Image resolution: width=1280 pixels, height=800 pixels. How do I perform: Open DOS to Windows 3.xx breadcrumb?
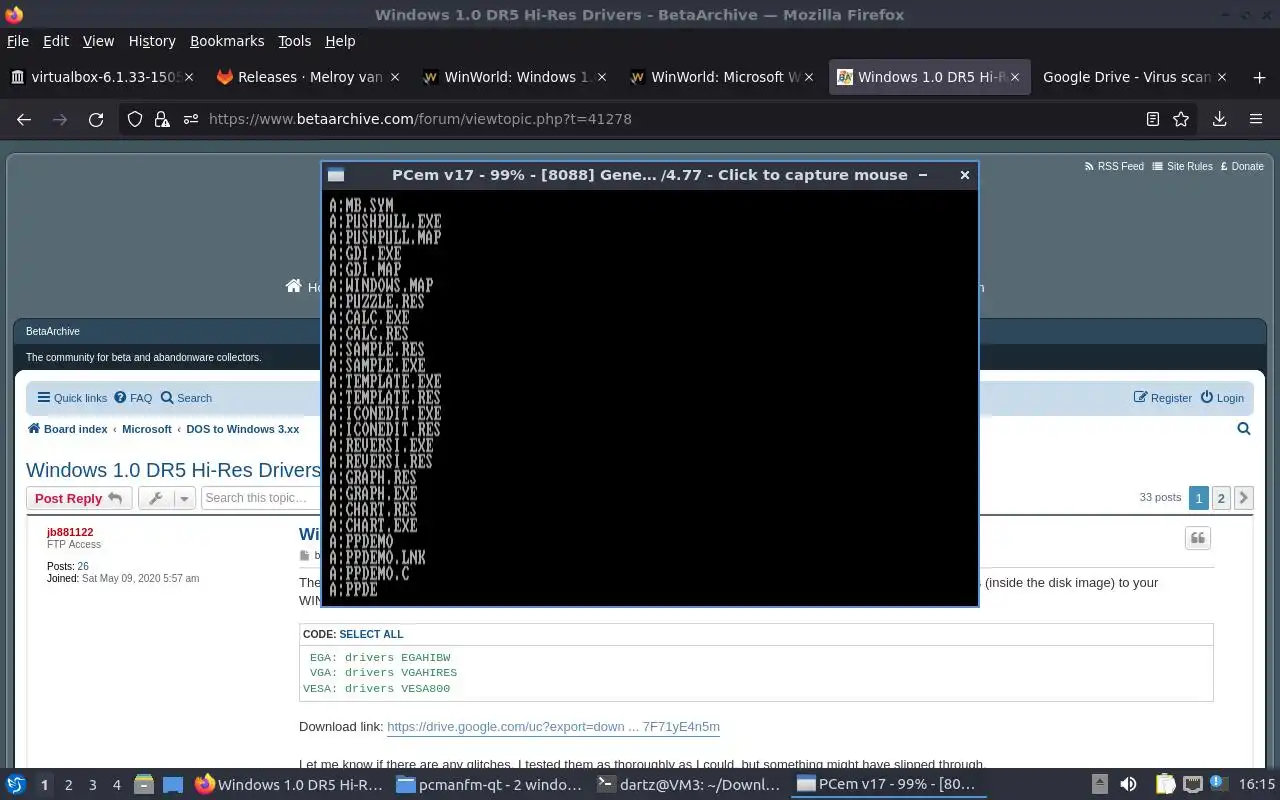coord(243,429)
